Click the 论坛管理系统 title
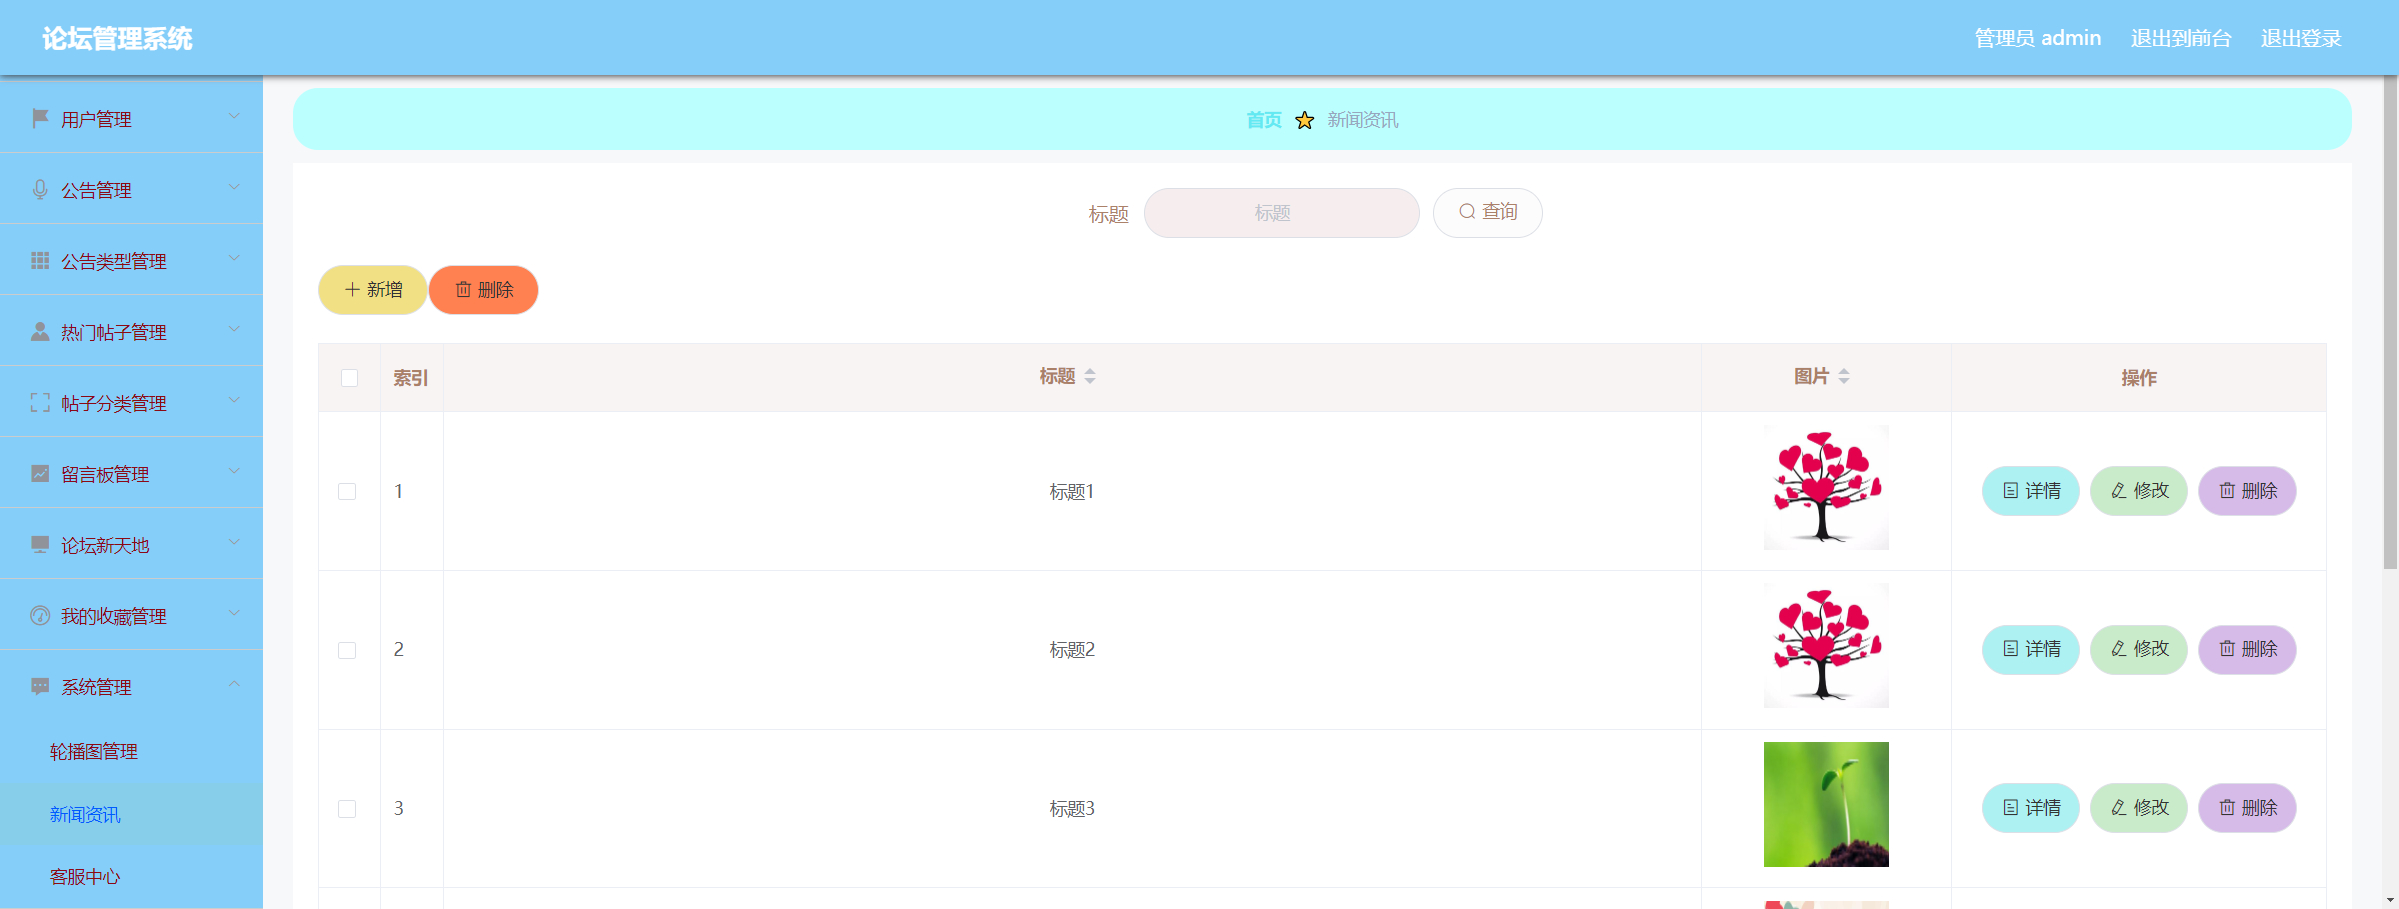 [117, 38]
